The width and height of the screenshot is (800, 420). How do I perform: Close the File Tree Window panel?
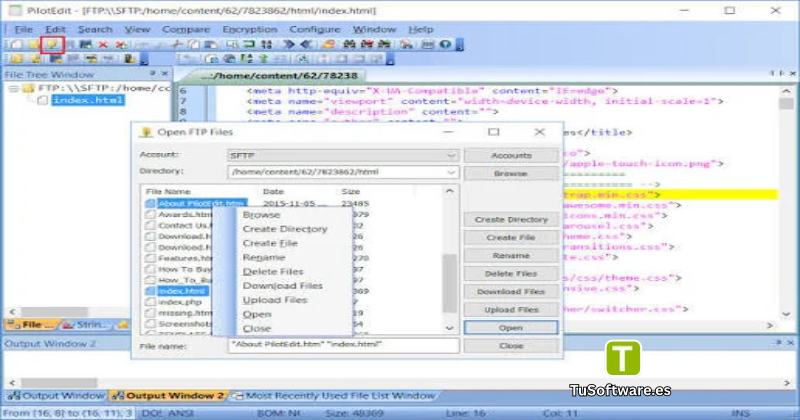164,74
